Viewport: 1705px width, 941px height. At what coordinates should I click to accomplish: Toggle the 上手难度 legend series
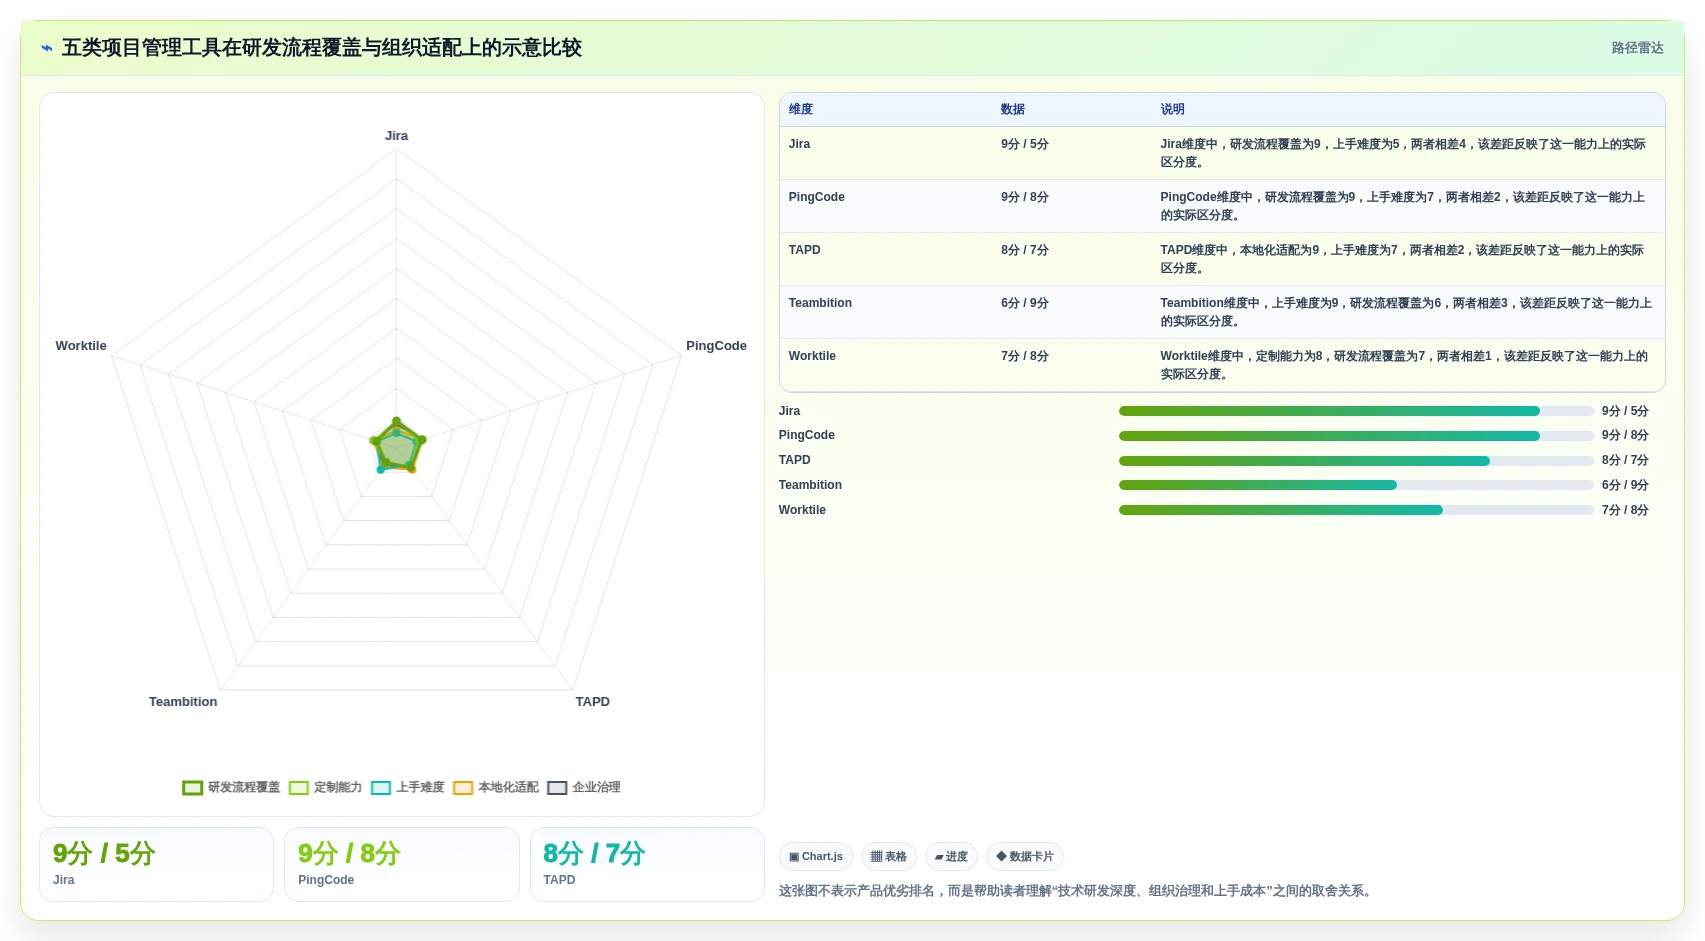407,787
